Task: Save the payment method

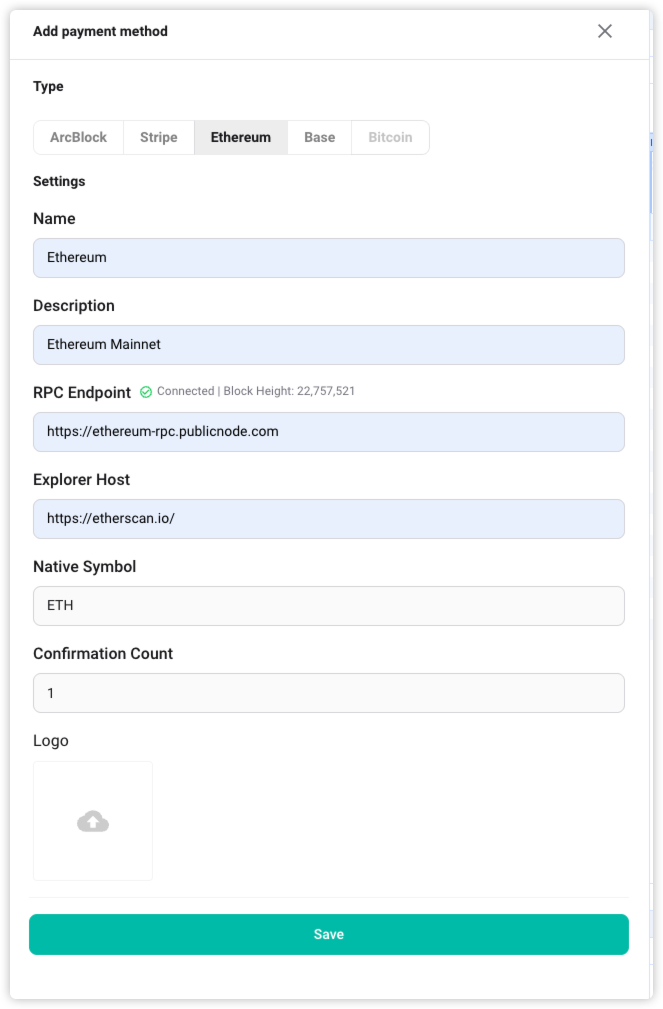Action: (329, 934)
